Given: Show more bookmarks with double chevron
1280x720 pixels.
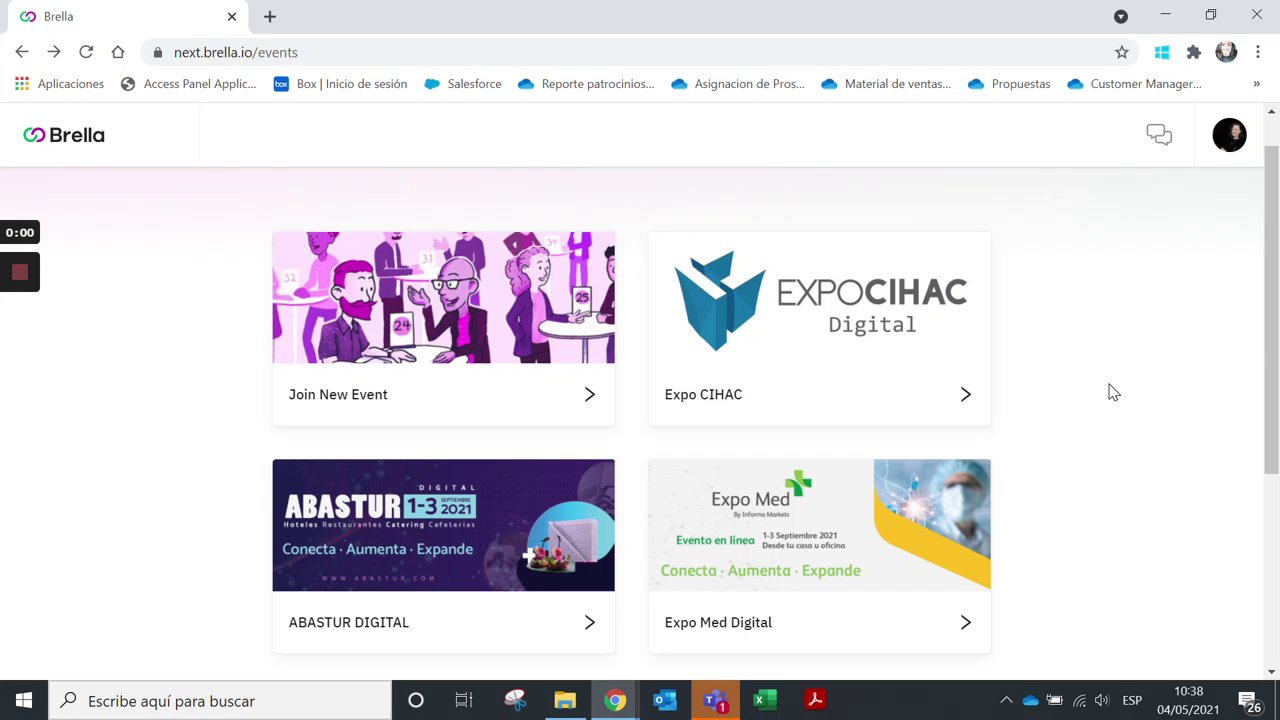Looking at the screenshot, I should coord(1257,84).
